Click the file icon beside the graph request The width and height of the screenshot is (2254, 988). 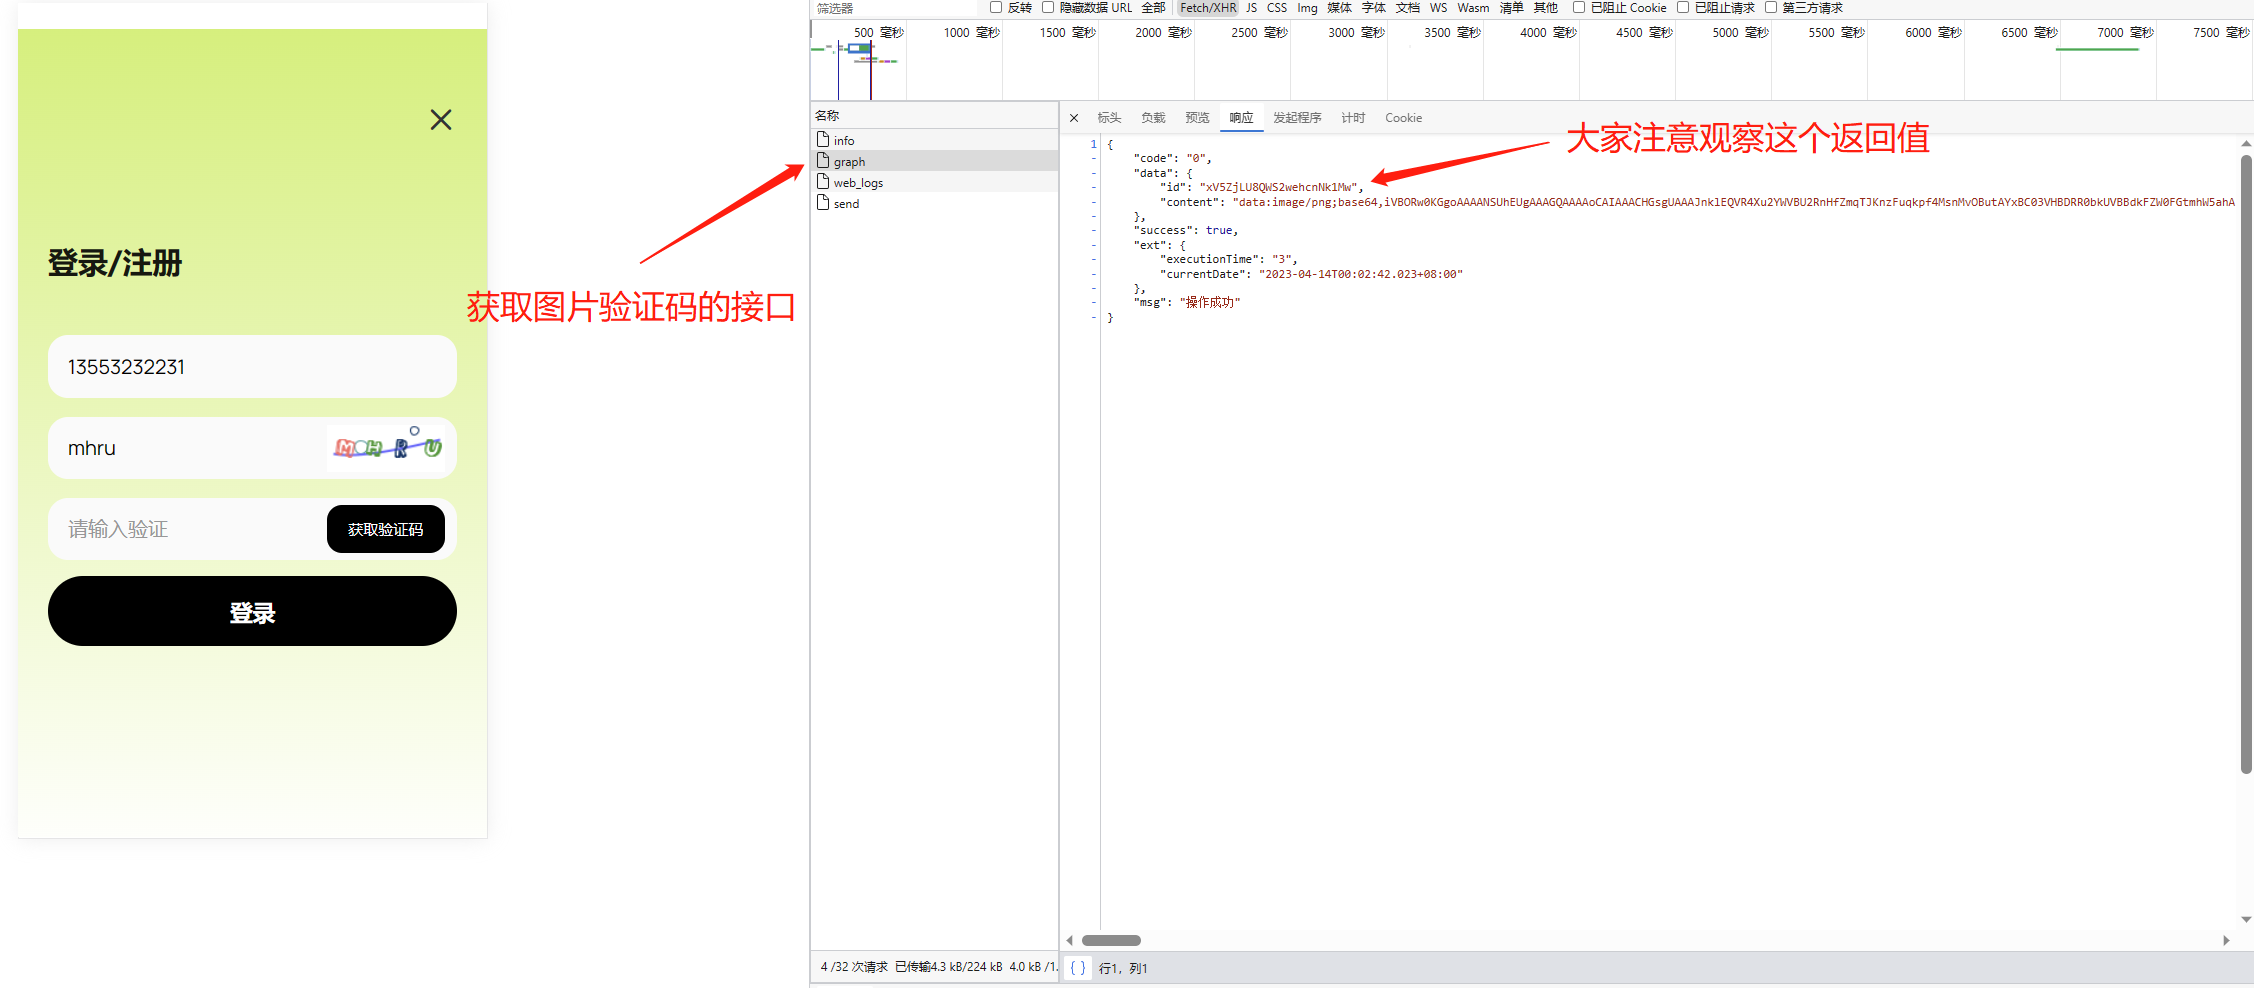click(x=823, y=160)
